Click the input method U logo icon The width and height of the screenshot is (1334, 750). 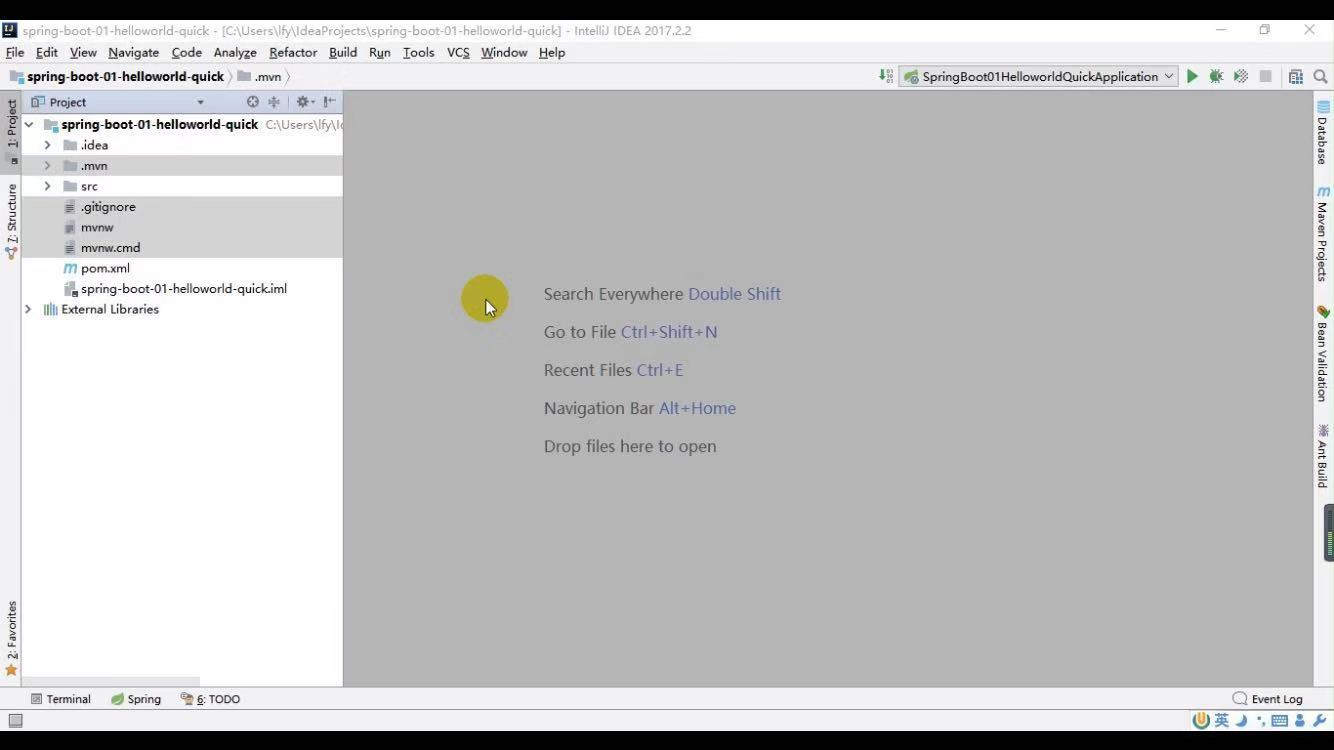point(1202,720)
